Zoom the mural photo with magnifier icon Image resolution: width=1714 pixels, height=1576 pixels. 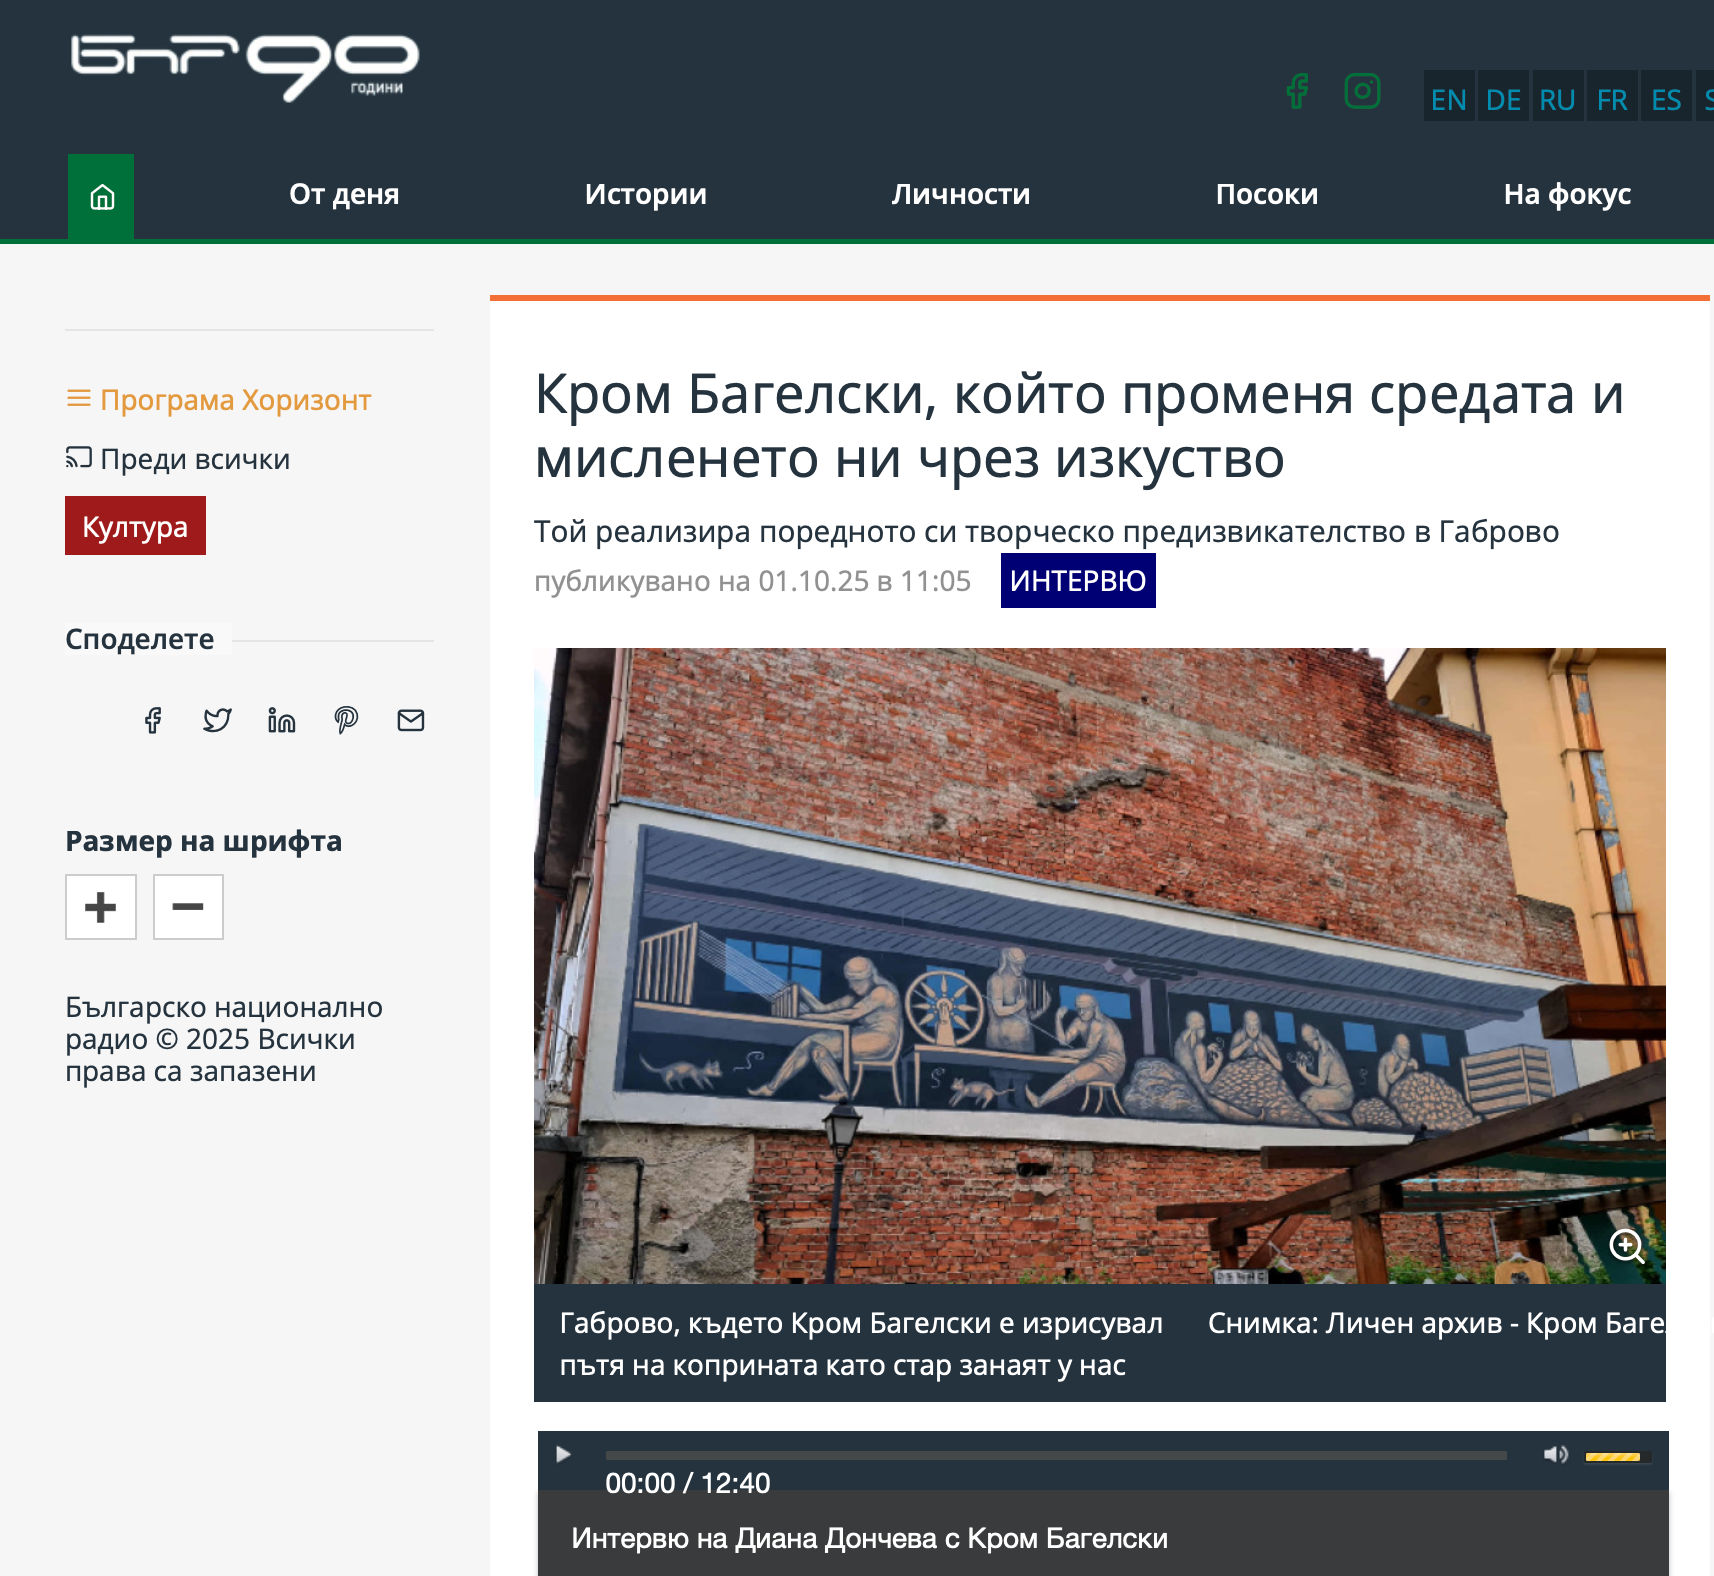point(1627,1246)
